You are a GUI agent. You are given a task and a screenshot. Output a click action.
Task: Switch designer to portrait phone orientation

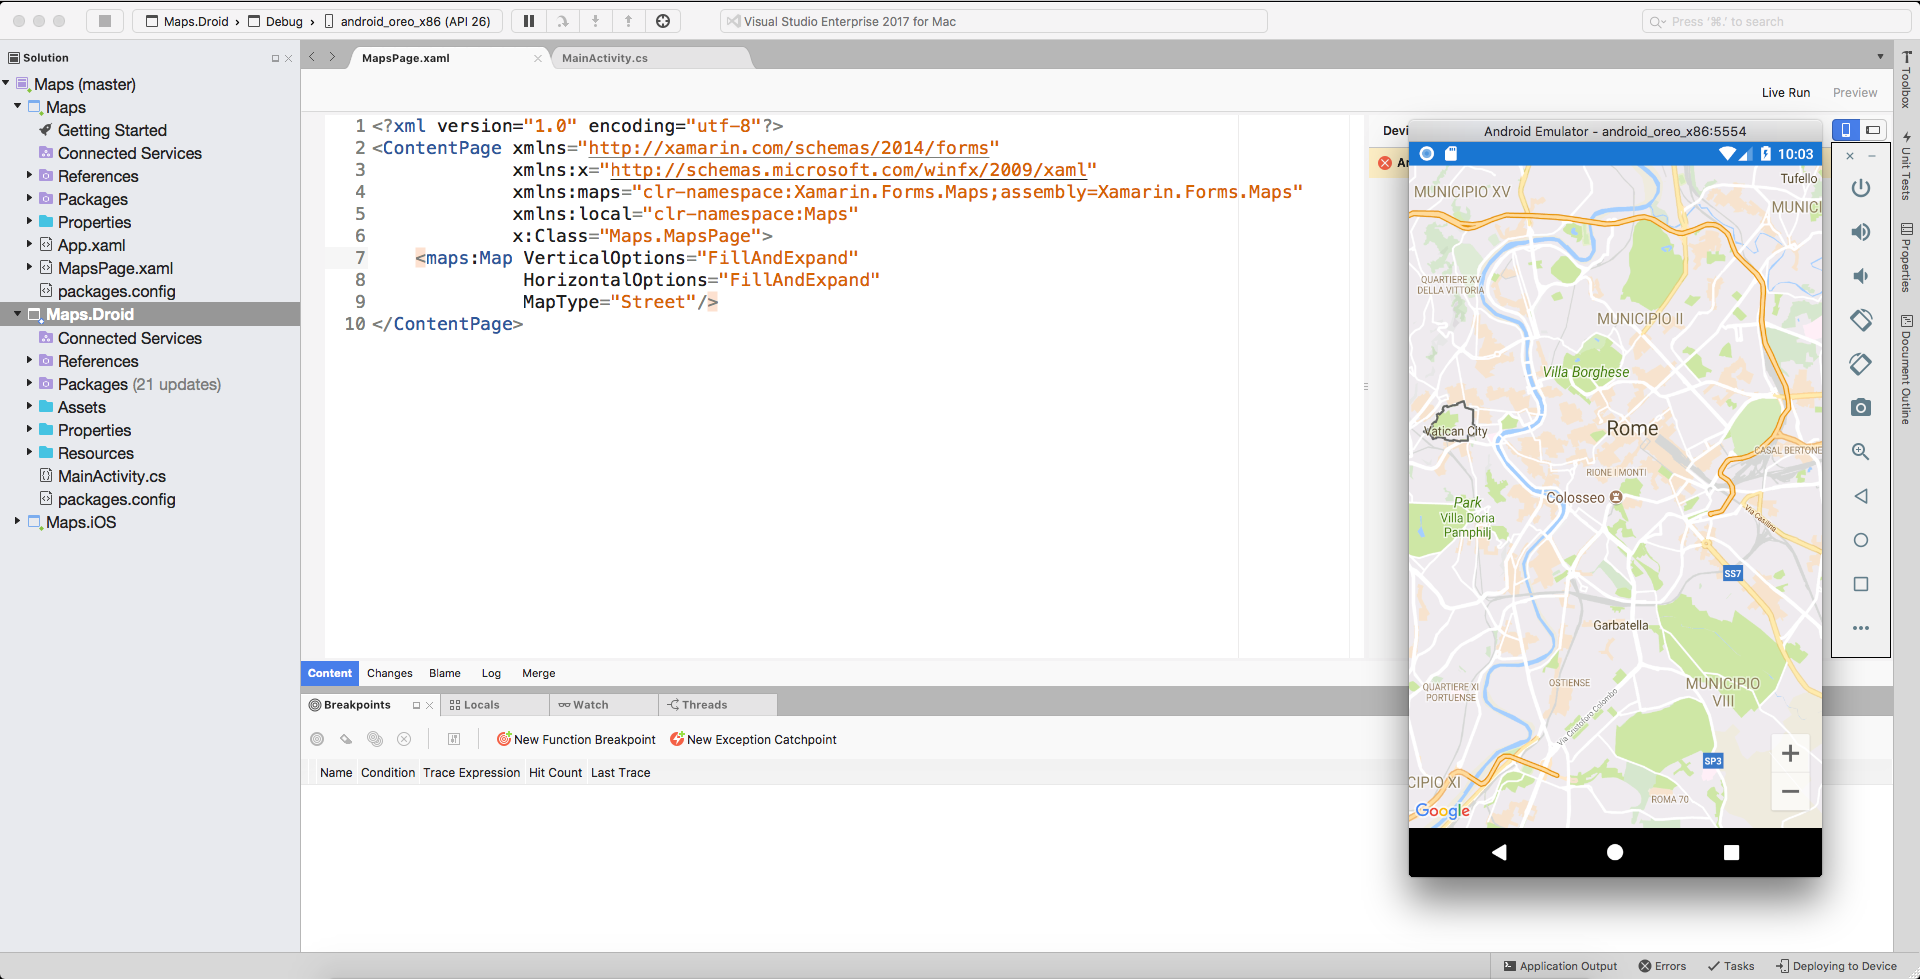point(1846,129)
